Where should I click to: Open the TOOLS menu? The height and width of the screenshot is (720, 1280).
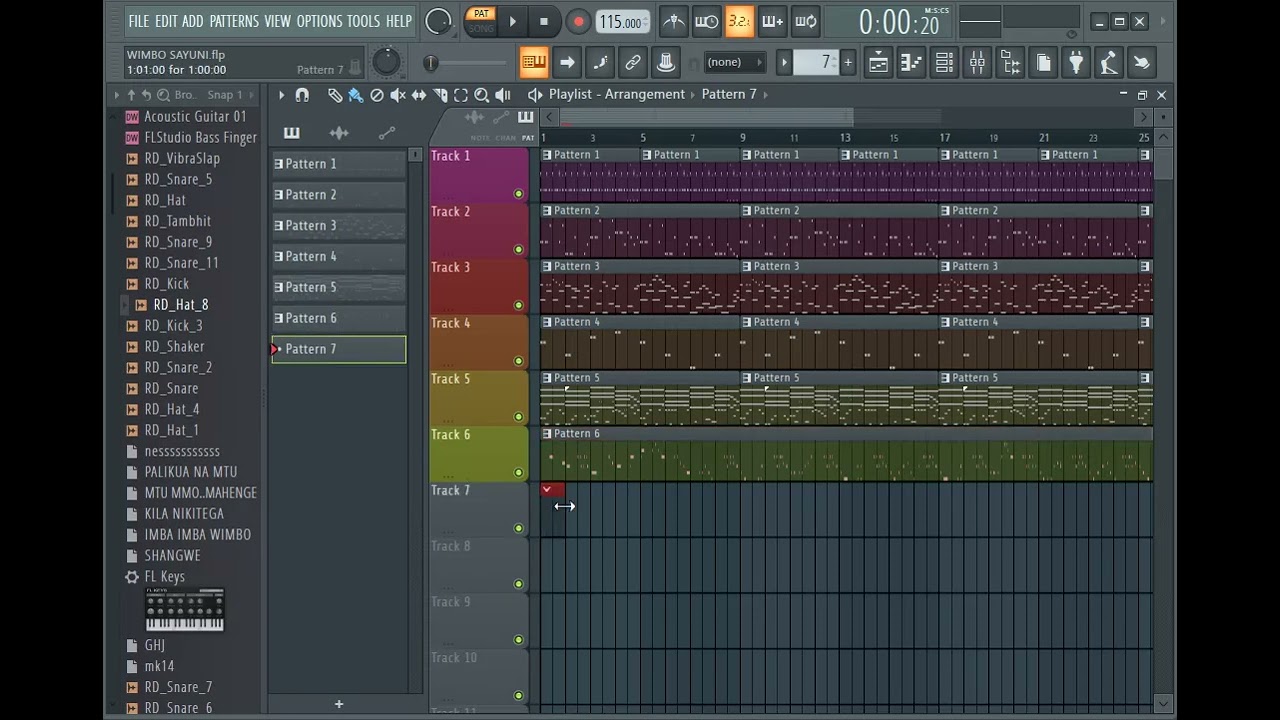point(364,21)
